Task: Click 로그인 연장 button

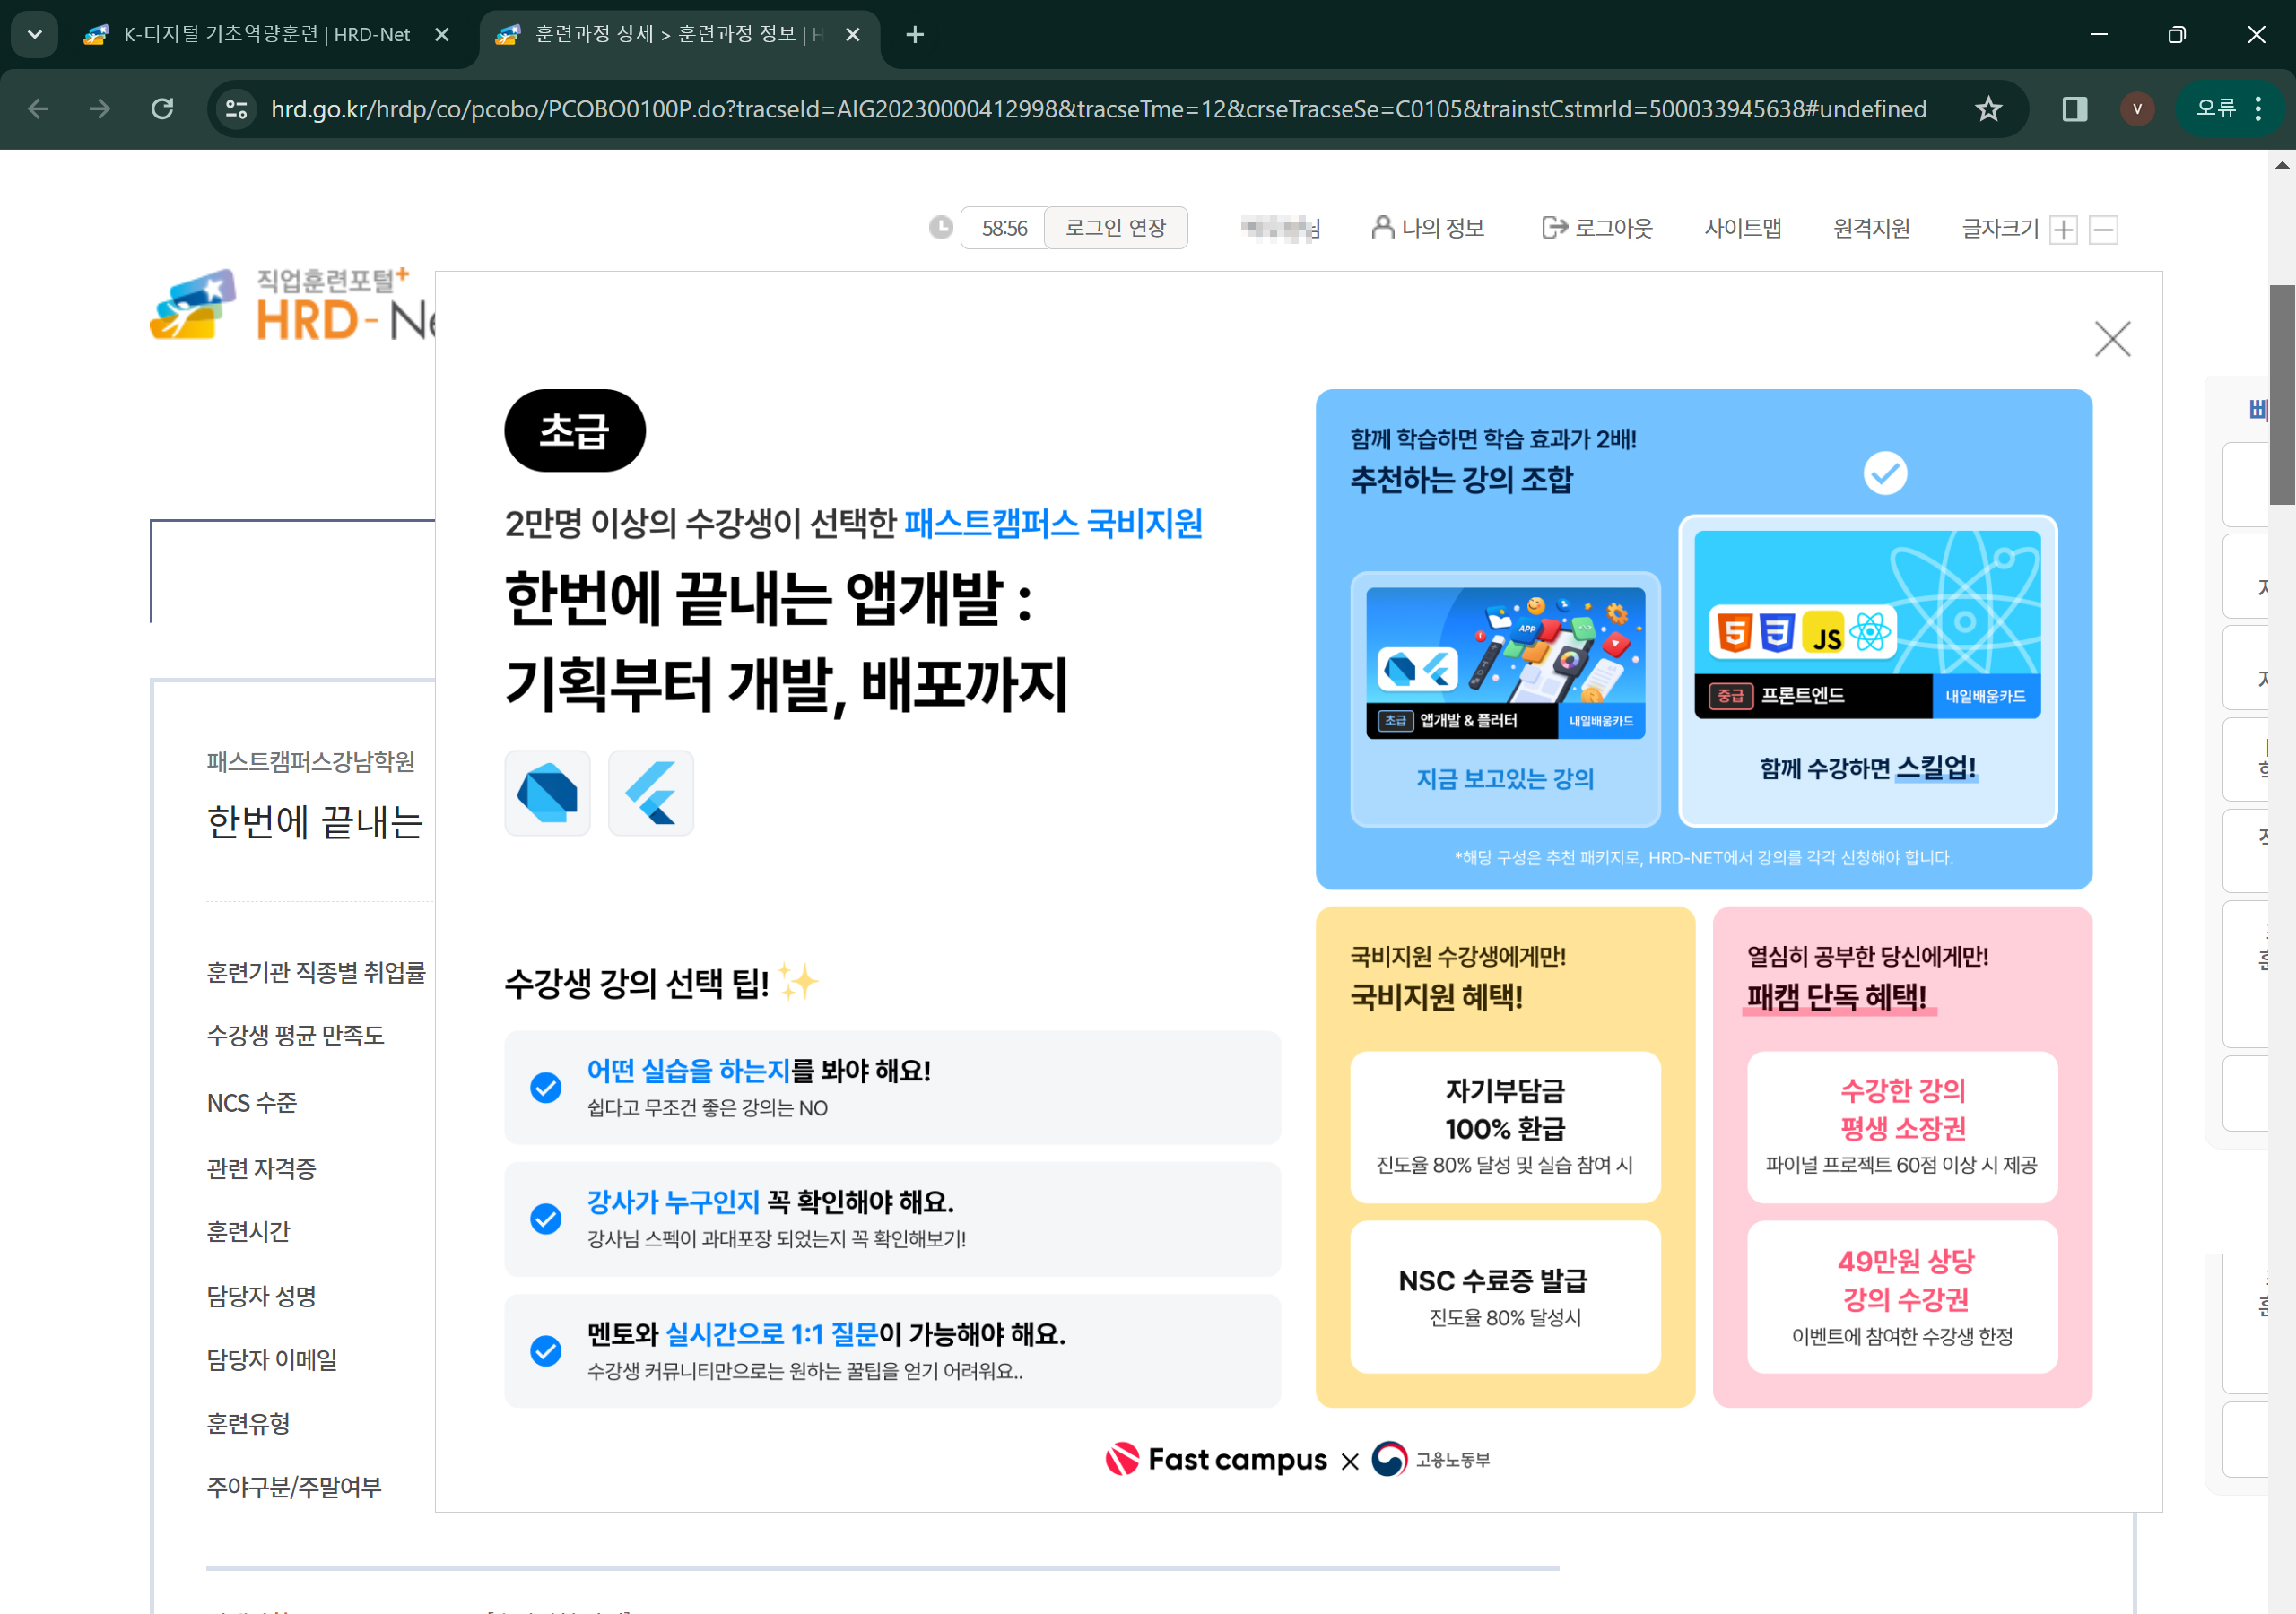Action: [1115, 228]
